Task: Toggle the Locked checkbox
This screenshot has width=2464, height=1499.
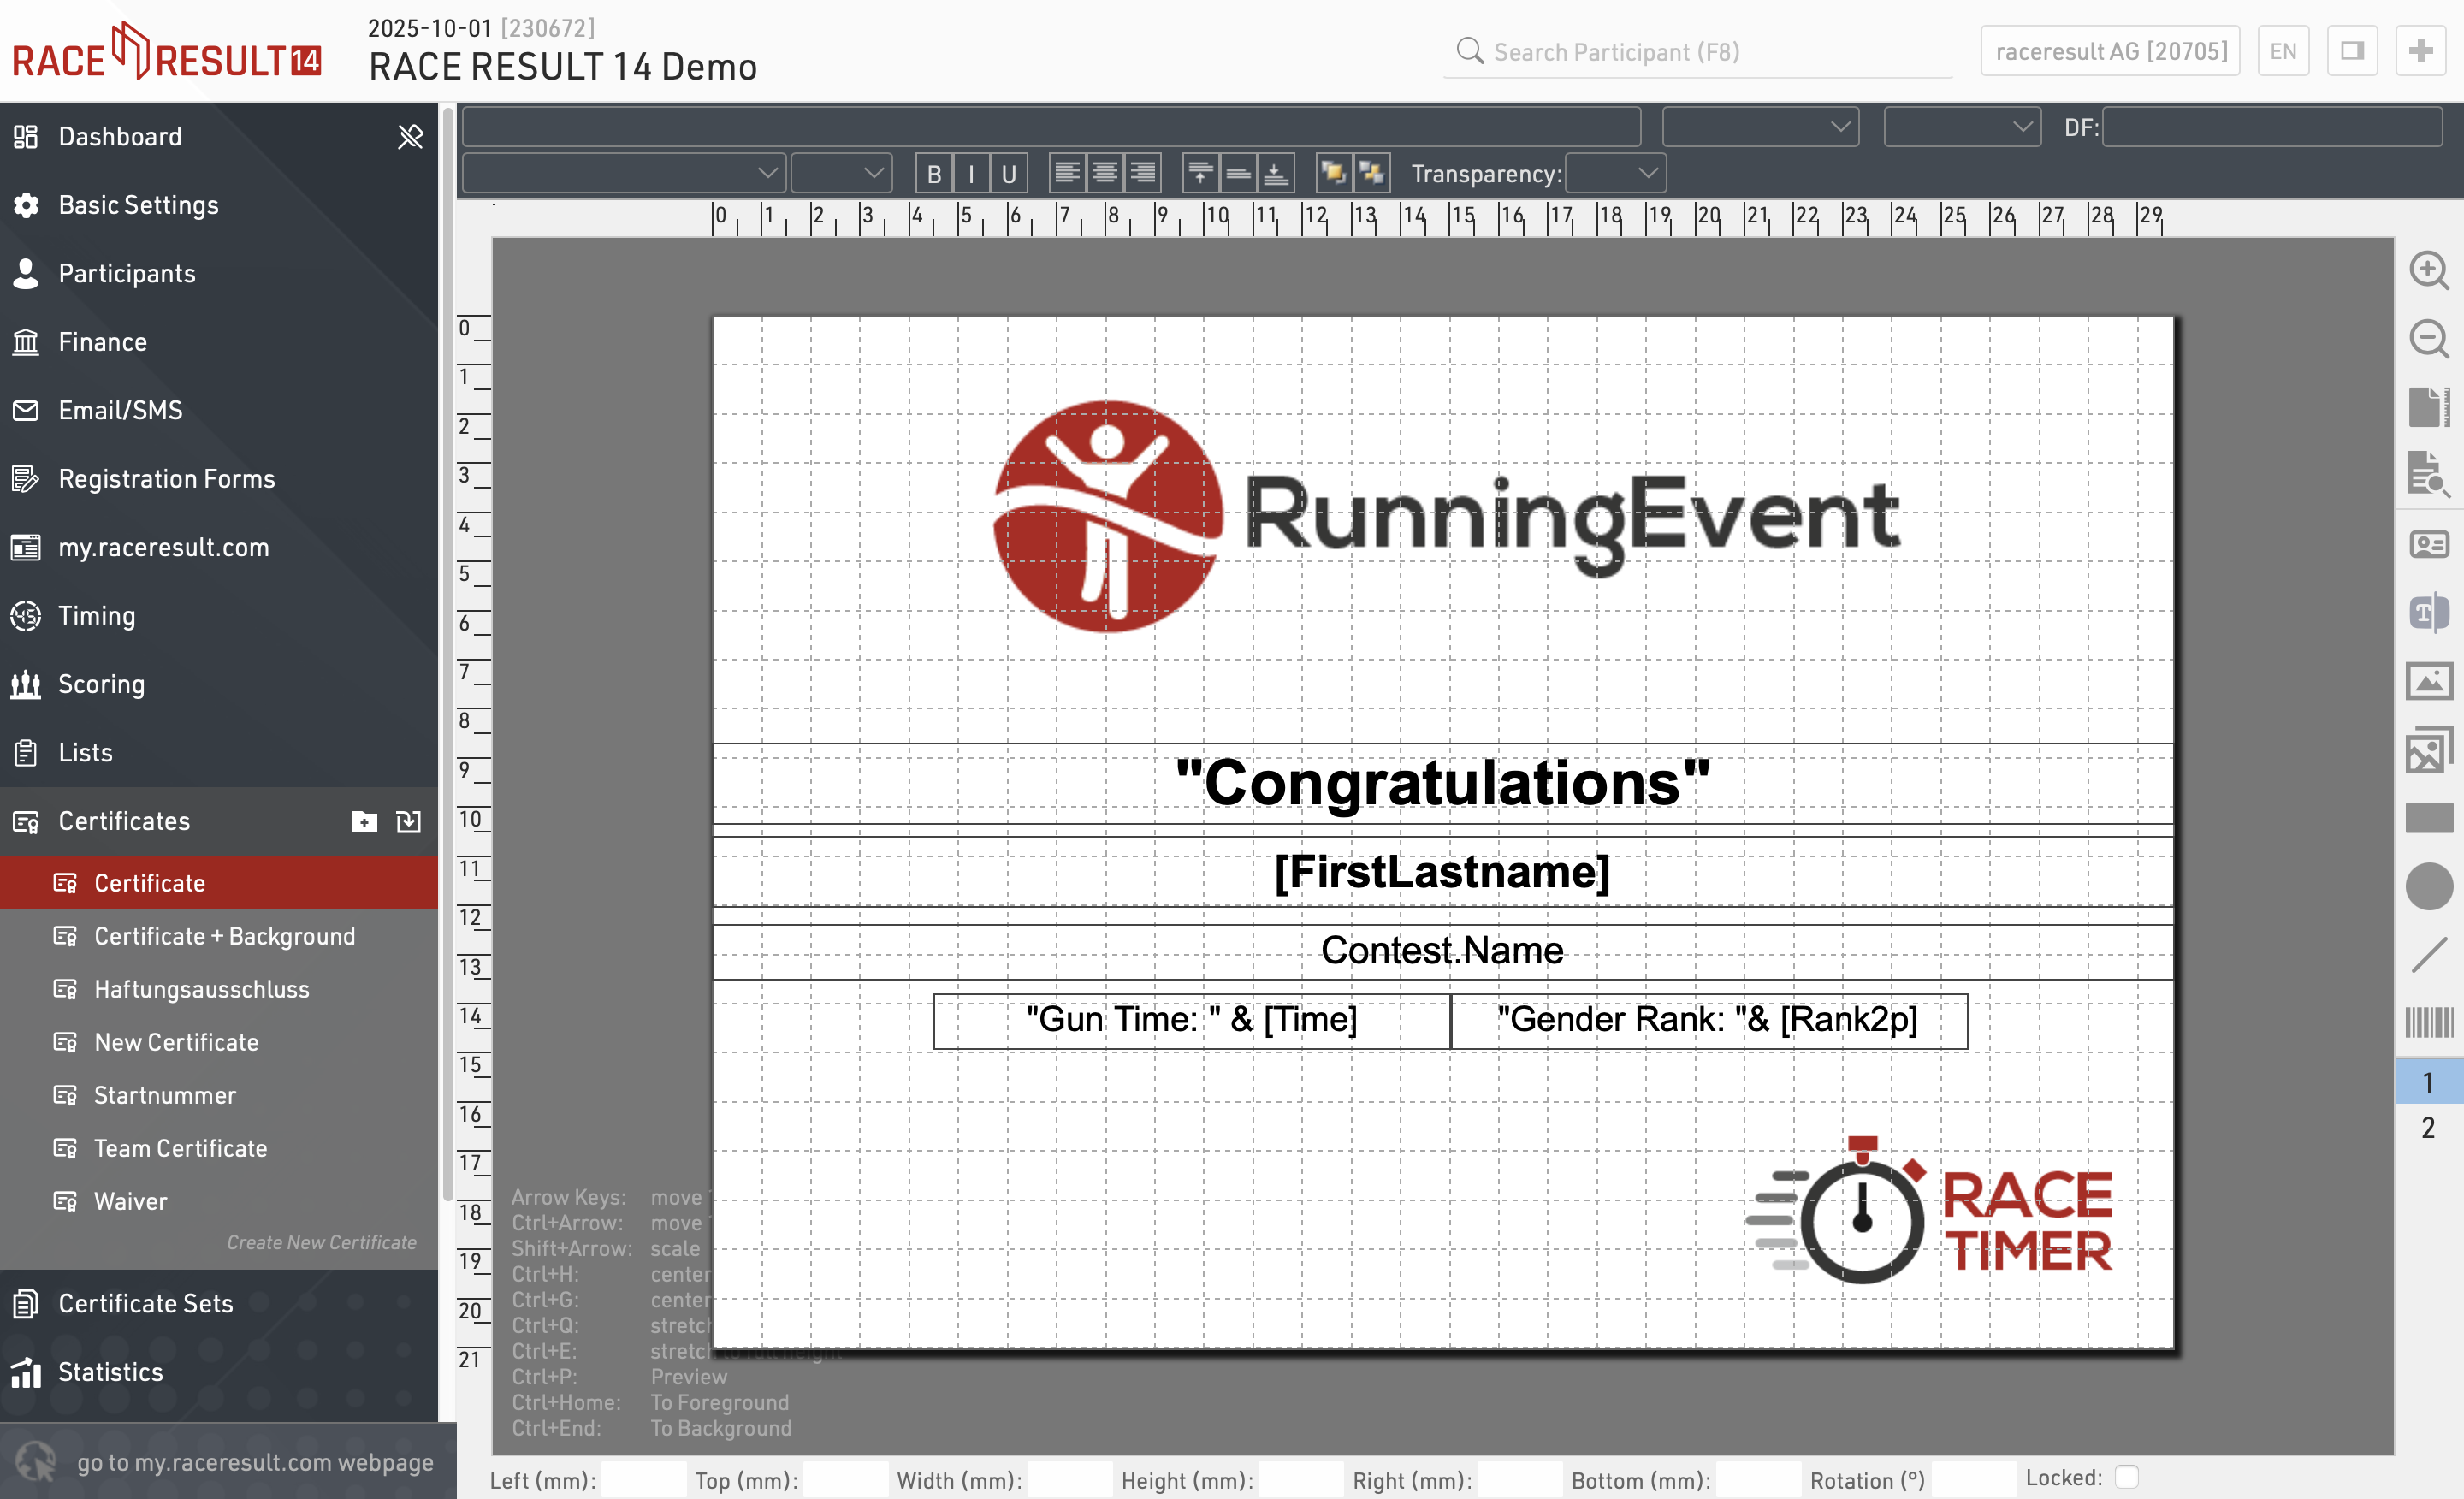Action: [x=2128, y=1477]
